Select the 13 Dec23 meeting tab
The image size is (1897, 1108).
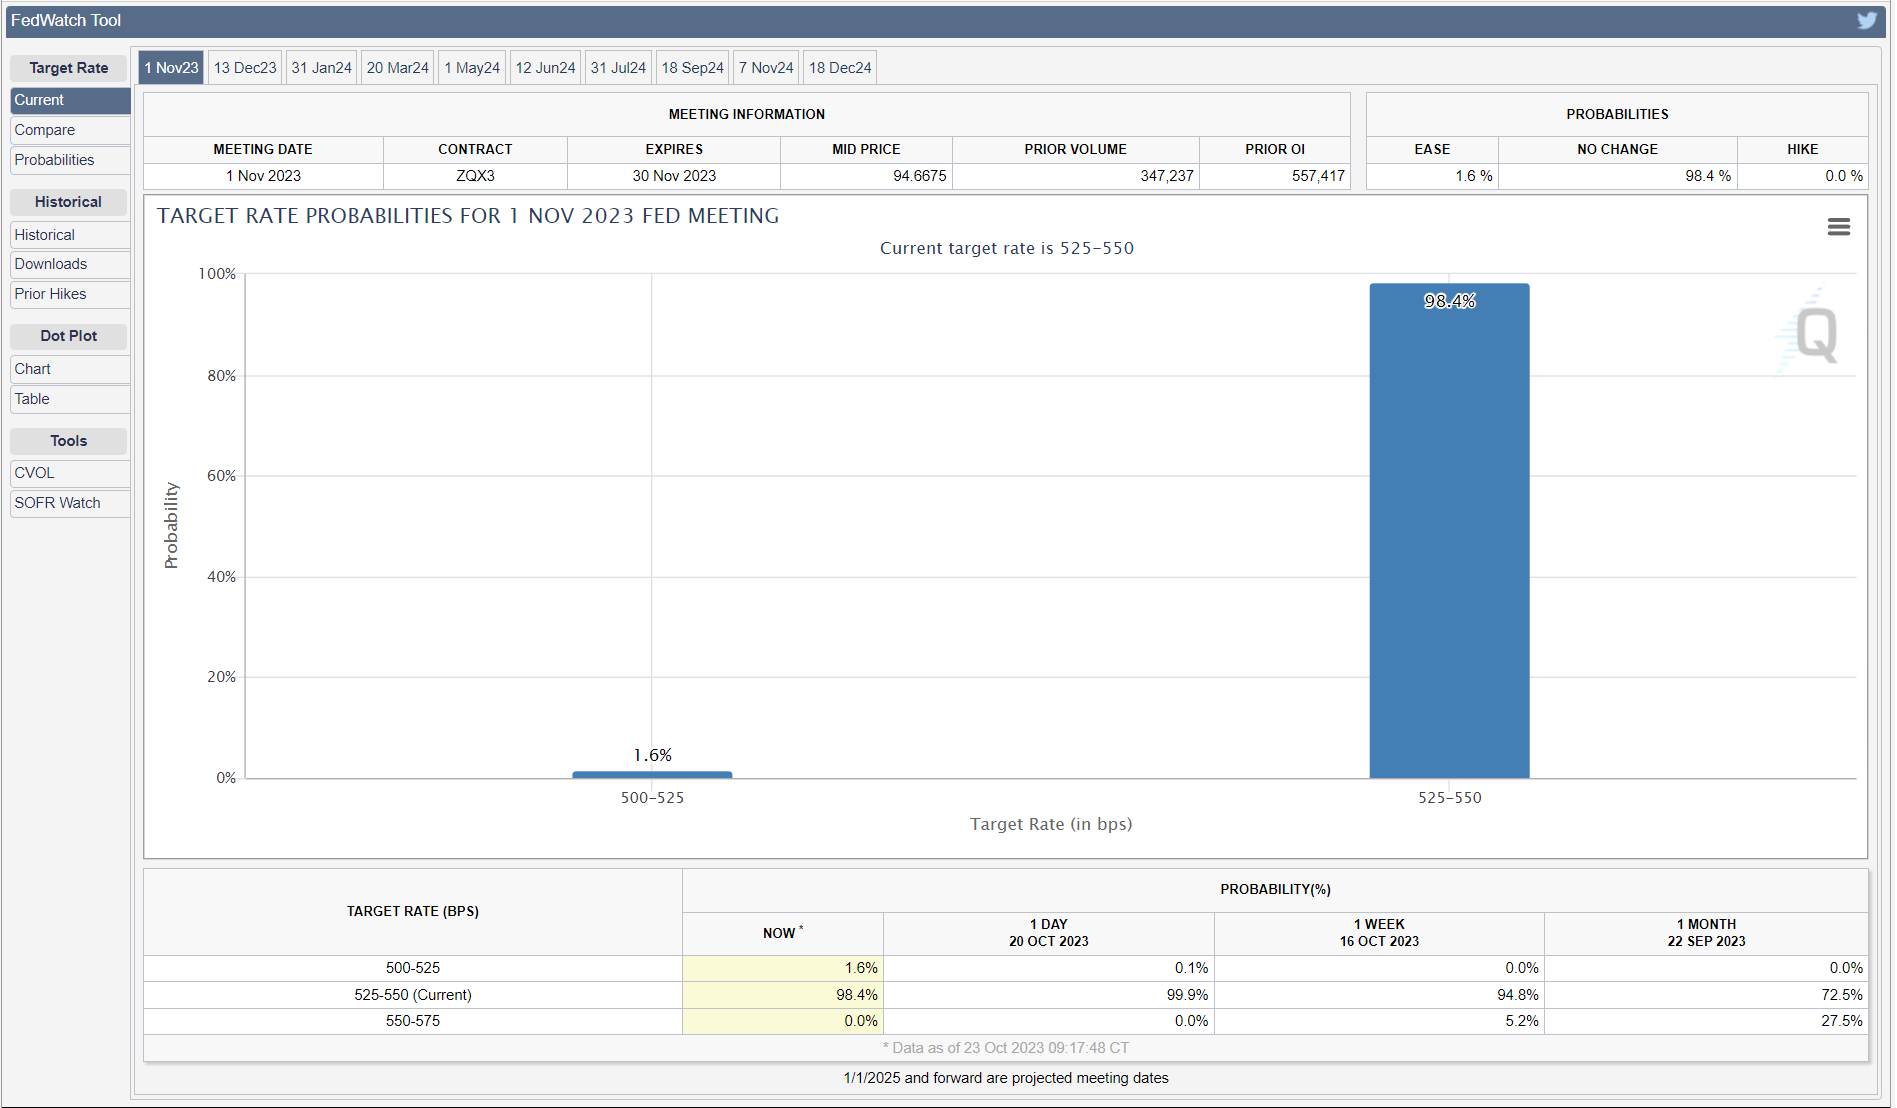pos(245,68)
